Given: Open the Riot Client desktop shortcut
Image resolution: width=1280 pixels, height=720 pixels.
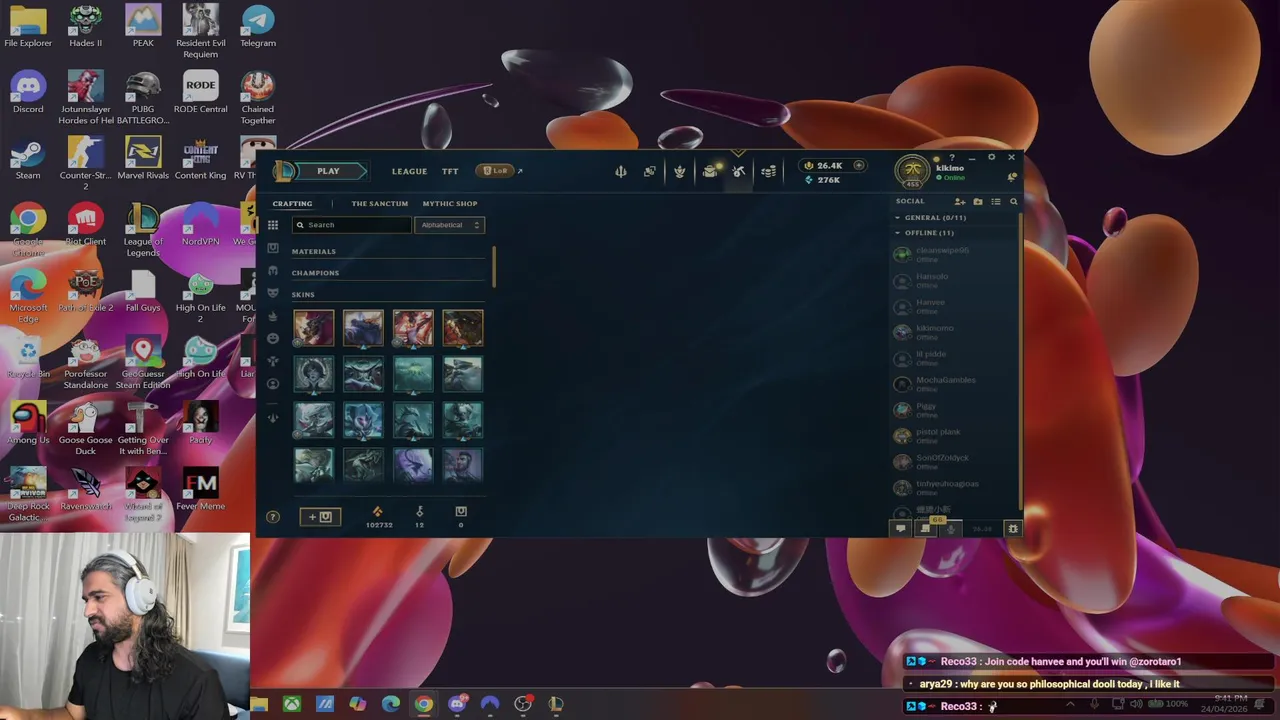Looking at the screenshot, I should coord(86,225).
